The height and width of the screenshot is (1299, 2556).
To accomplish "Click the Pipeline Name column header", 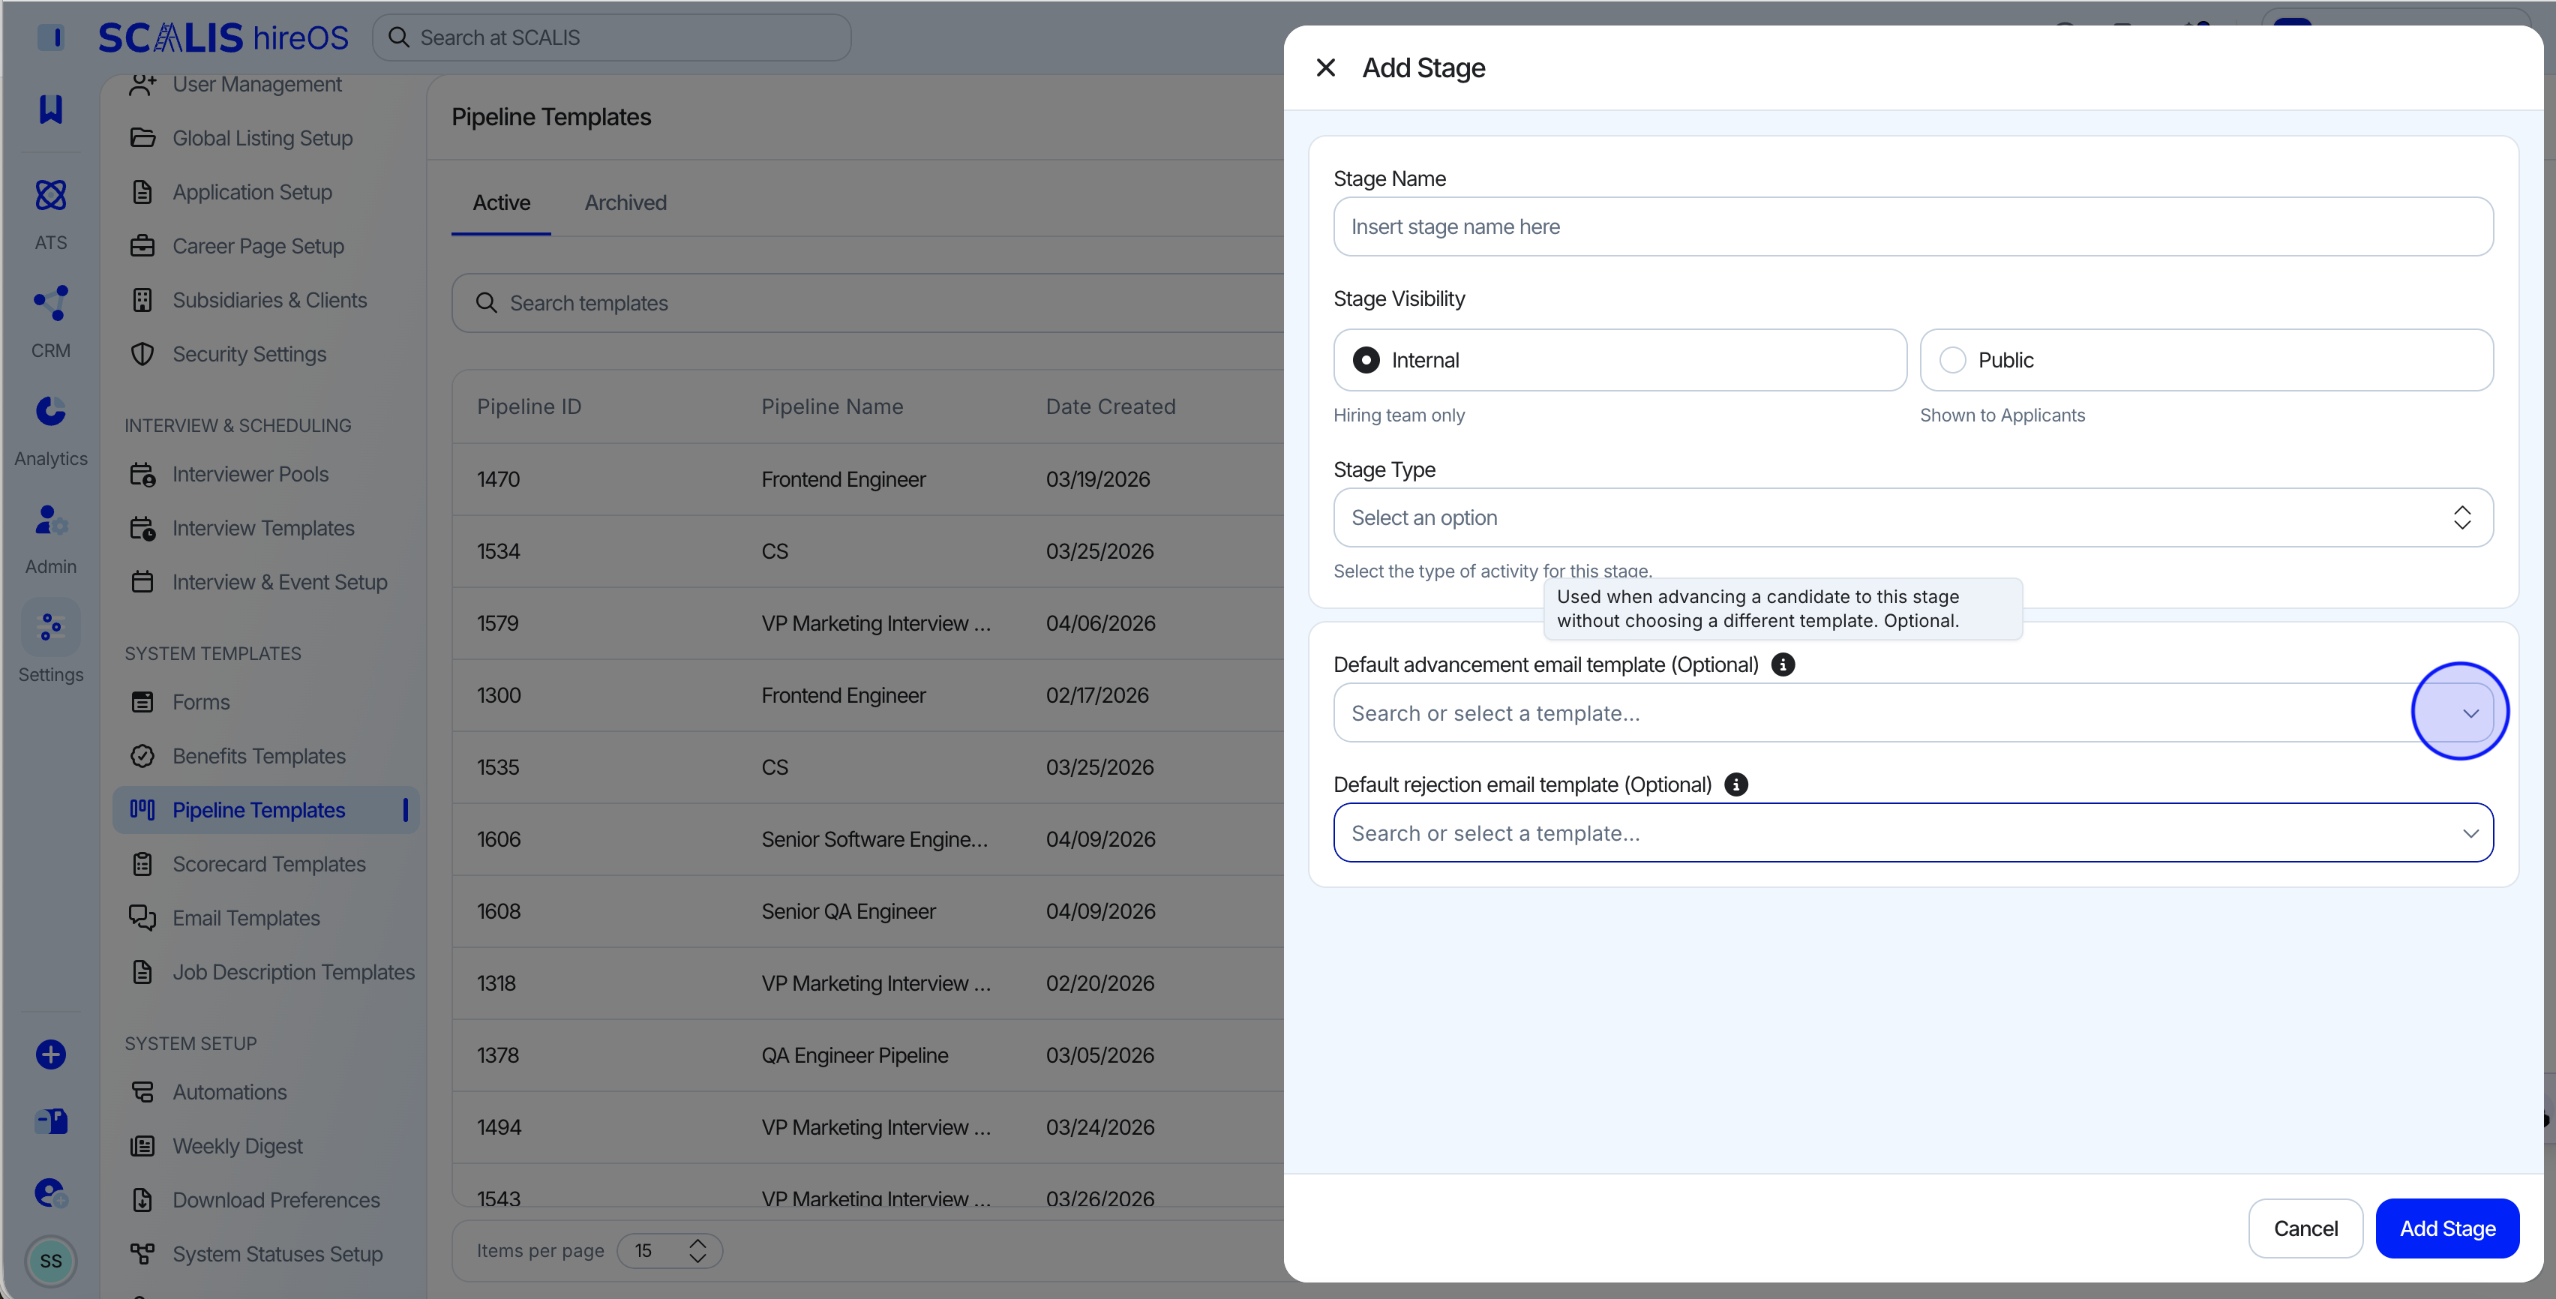I will point(832,406).
